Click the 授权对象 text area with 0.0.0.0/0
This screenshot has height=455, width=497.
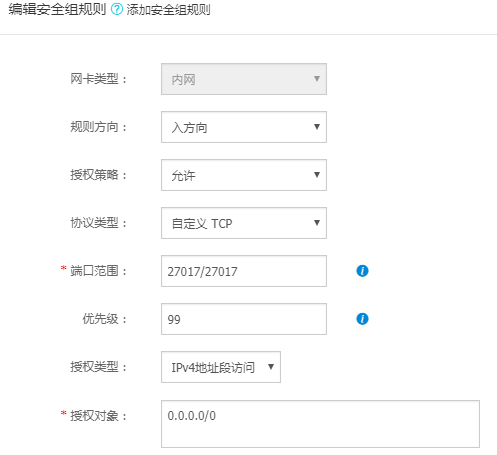click(x=320, y=424)
